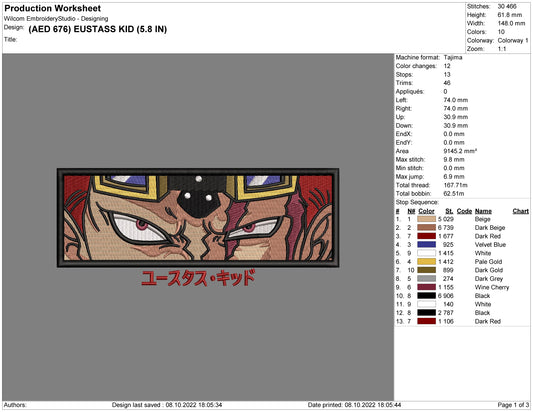
Task: Click the Max stitch value '9.8 mm'
Action: point(453,159)
